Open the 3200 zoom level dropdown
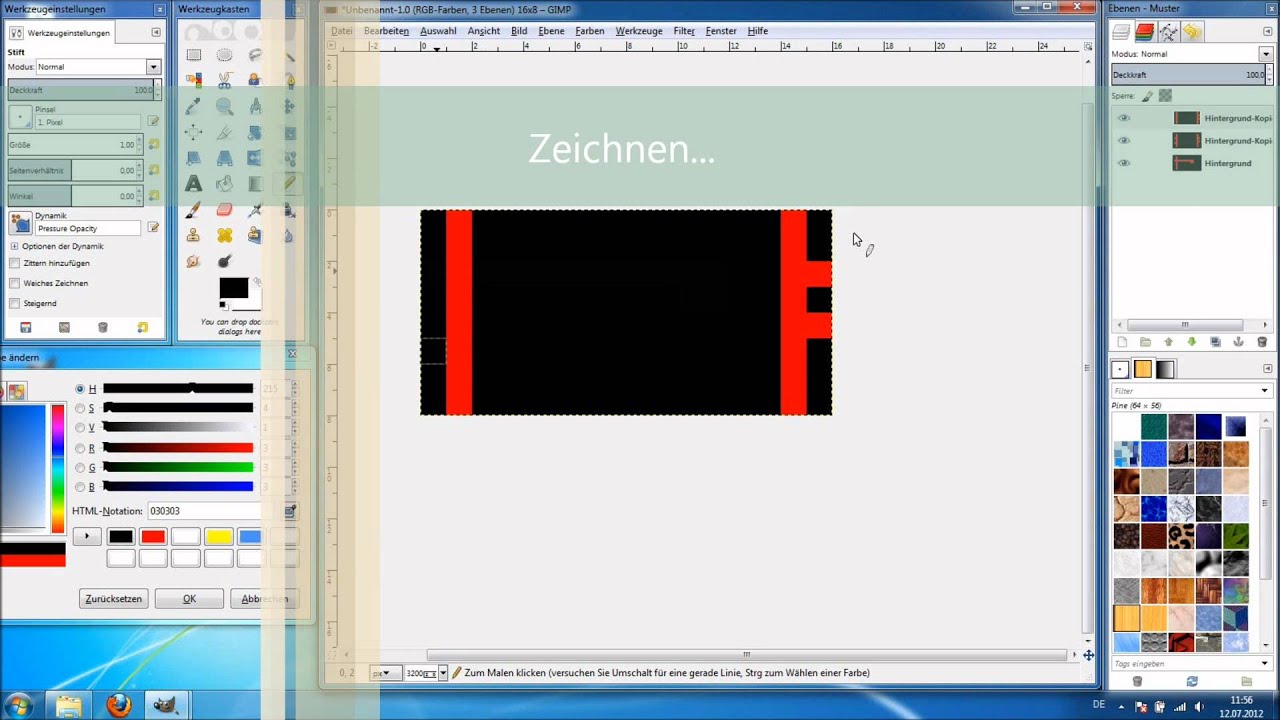 (443, 673)
